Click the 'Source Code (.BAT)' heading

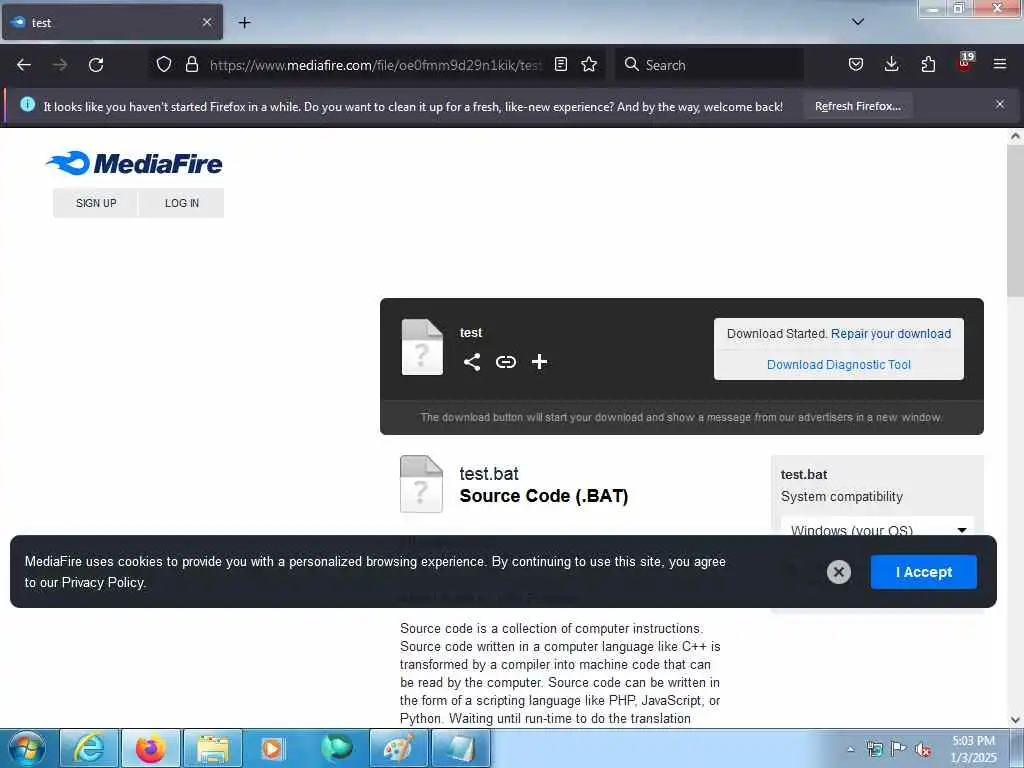[x=543, y=496]
